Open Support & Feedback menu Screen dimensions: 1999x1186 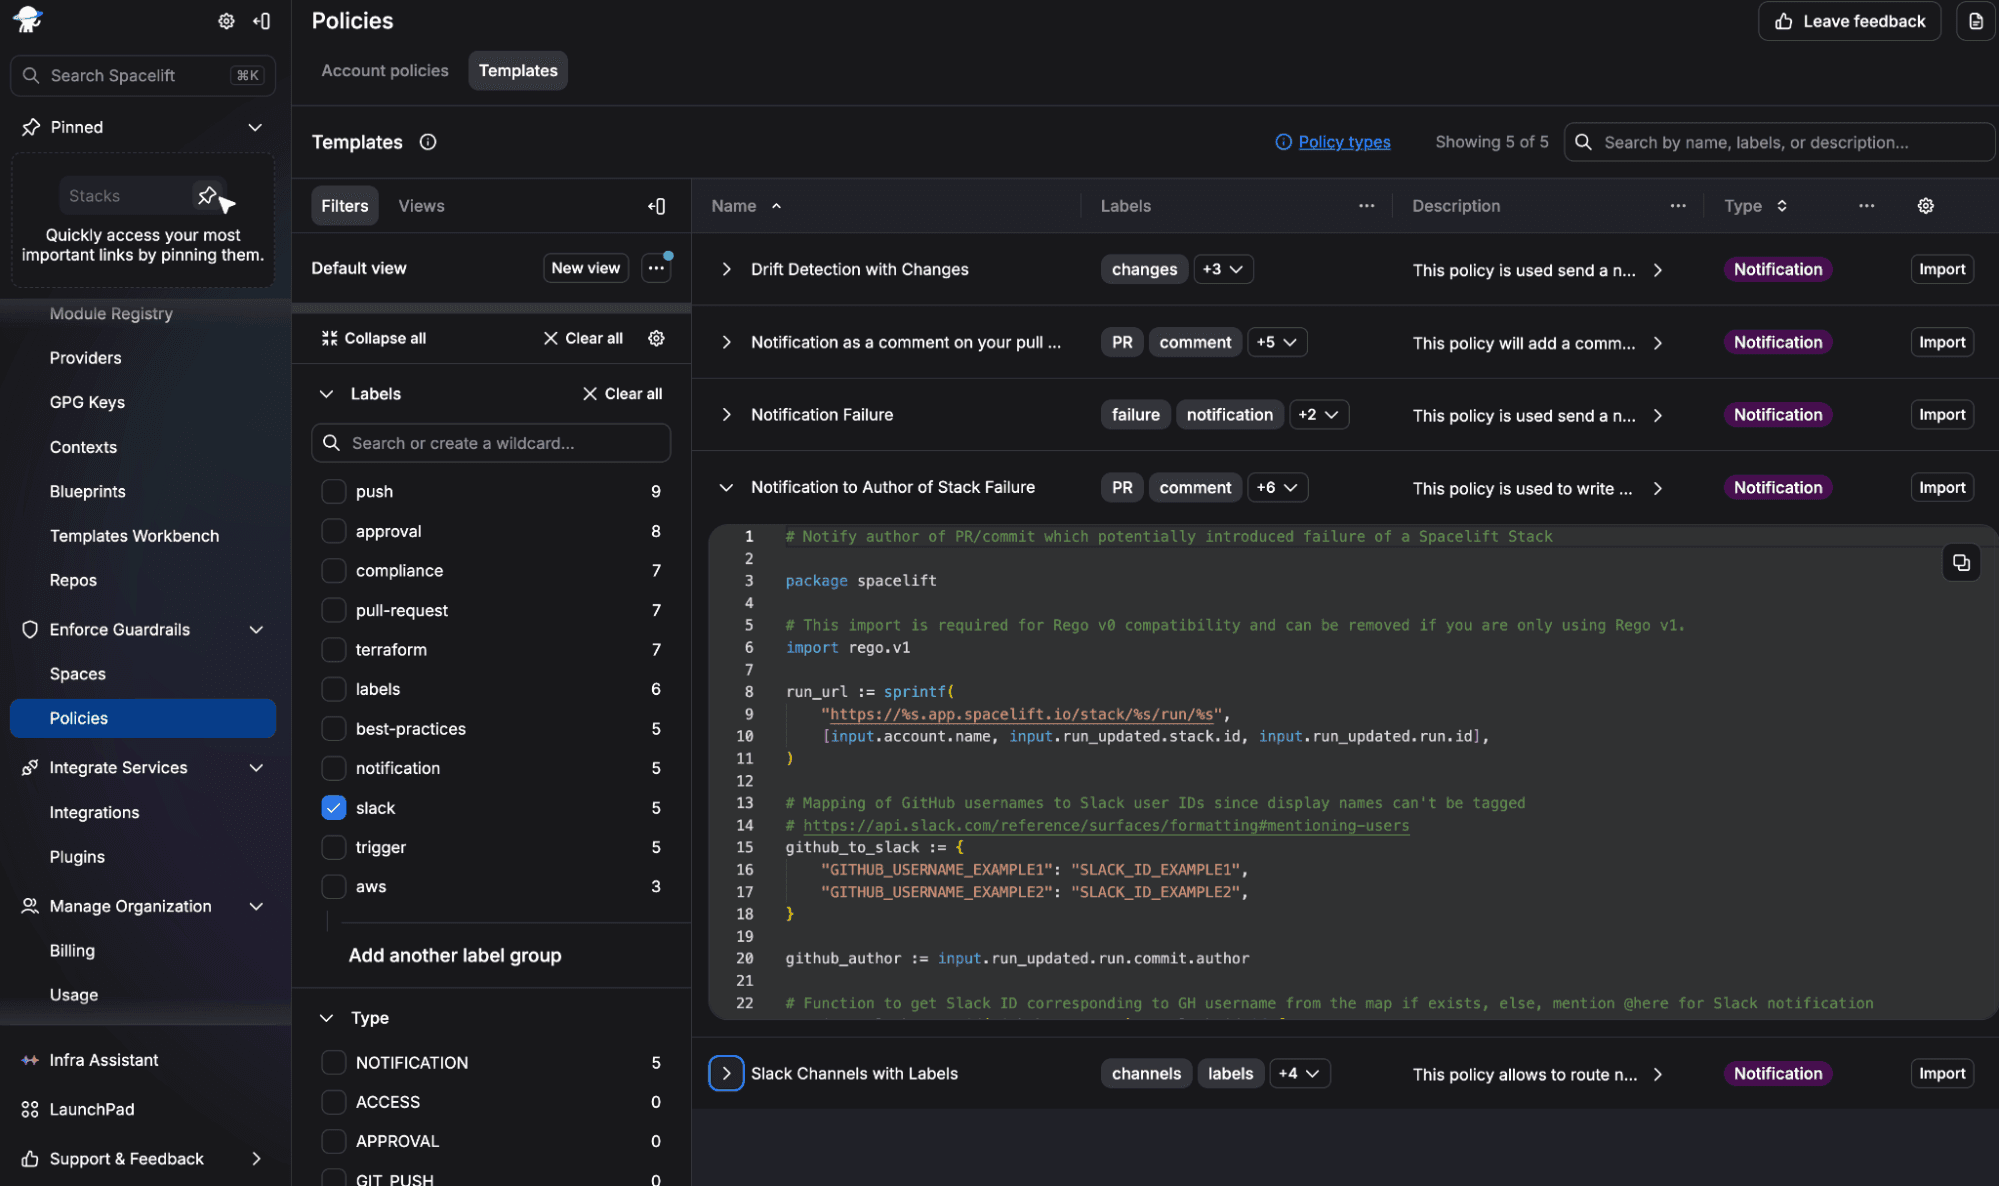(143, 1158)
